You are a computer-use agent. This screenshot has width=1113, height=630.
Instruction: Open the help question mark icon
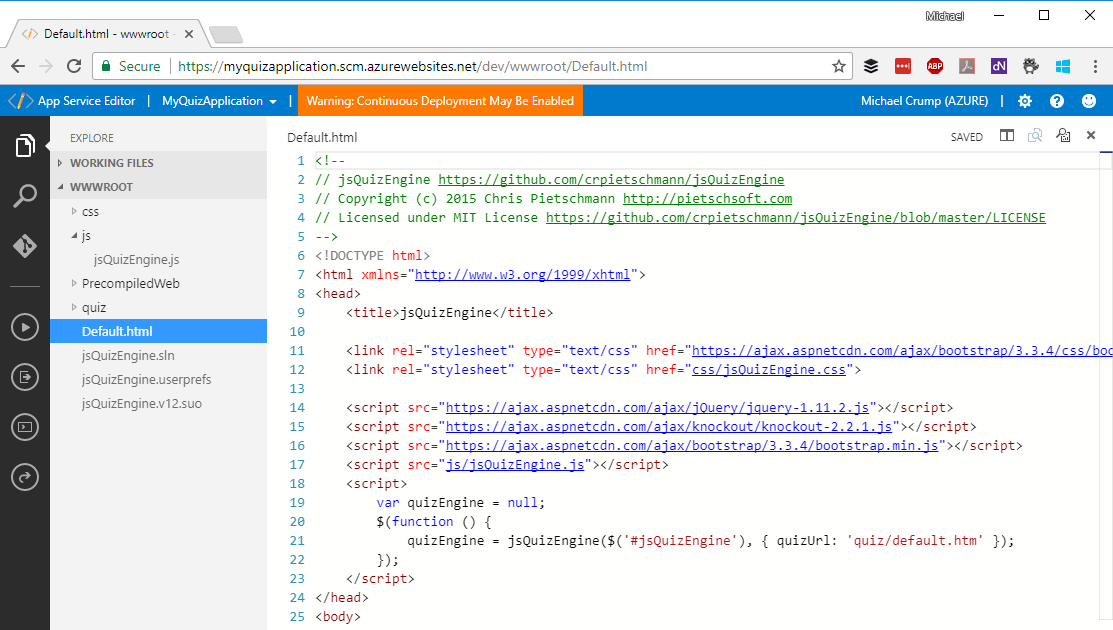click(1057, 101)
